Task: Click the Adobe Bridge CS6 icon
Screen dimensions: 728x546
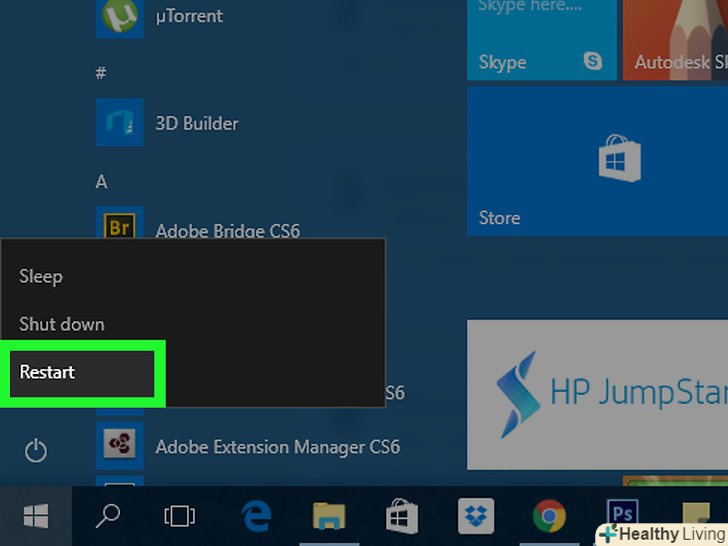Action: point(120,223)
